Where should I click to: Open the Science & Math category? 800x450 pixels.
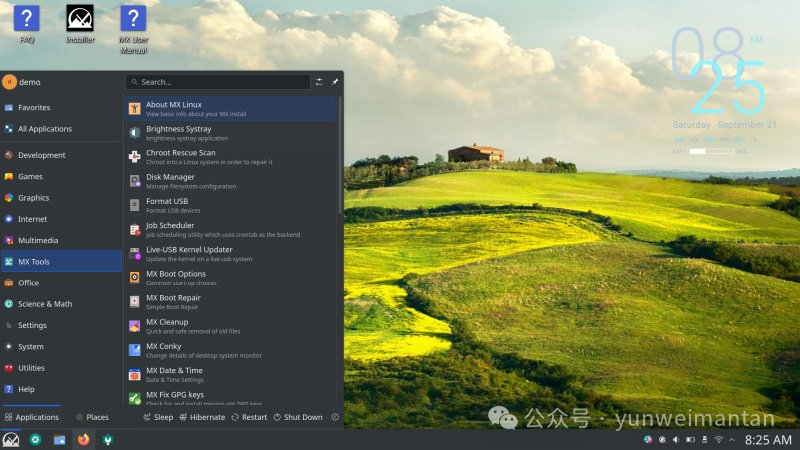coord(61,304)
